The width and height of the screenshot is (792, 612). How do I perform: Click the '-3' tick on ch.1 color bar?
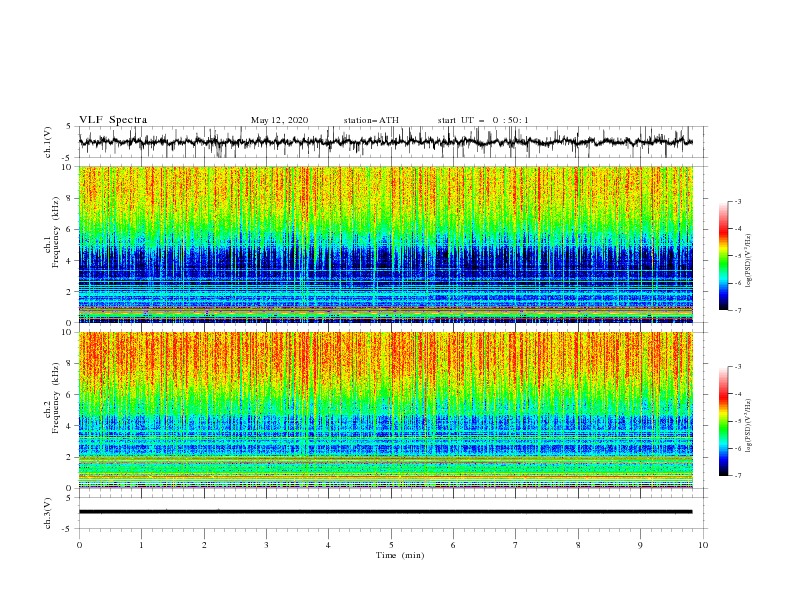click(738, 201)
